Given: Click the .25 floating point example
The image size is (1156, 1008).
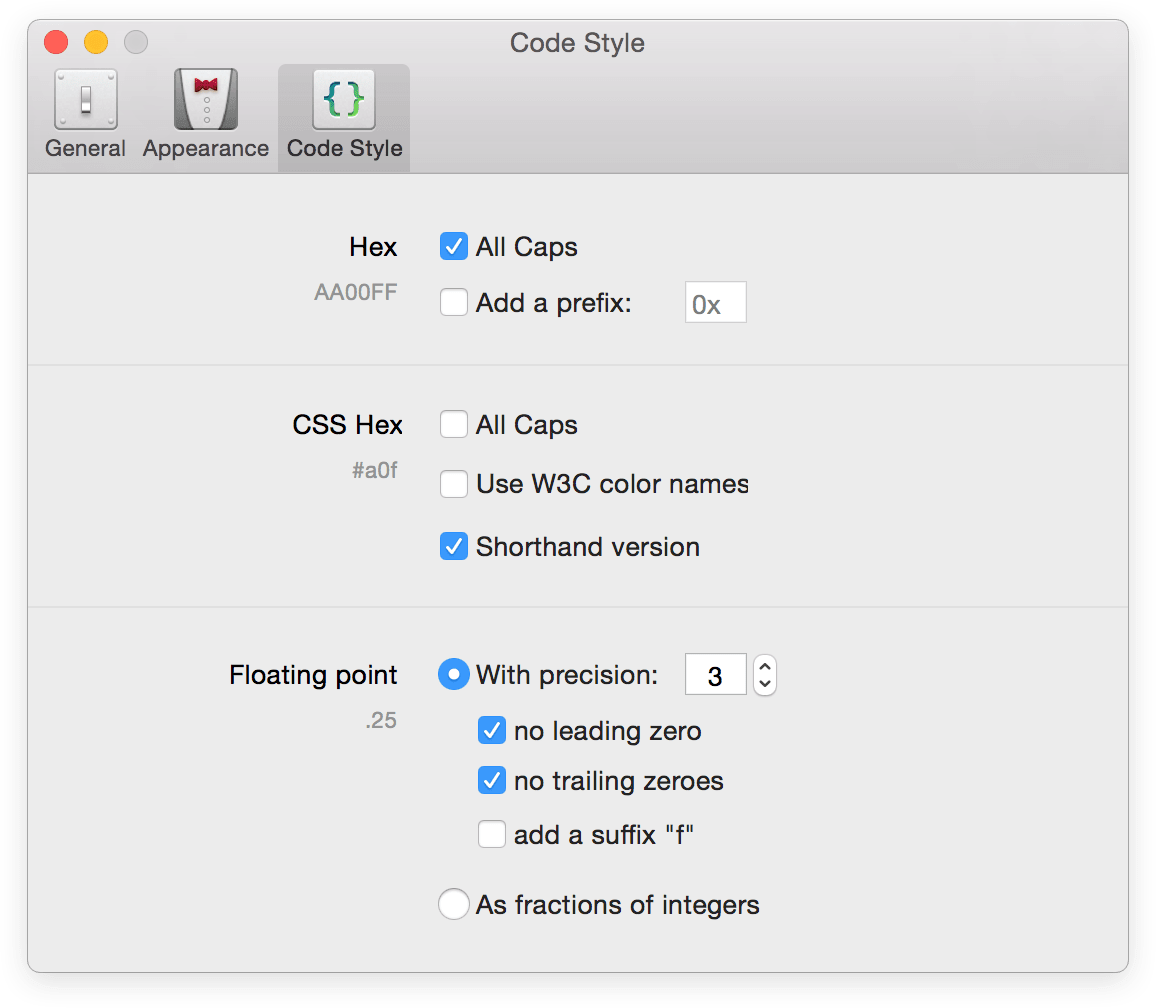Looking at the screenshot, I should pyautogui.click(x=381, y=720).
